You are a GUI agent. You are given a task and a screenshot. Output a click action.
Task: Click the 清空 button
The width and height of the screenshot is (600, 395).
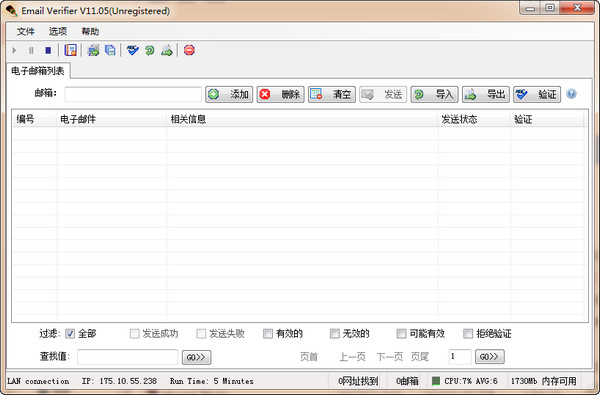331,94
